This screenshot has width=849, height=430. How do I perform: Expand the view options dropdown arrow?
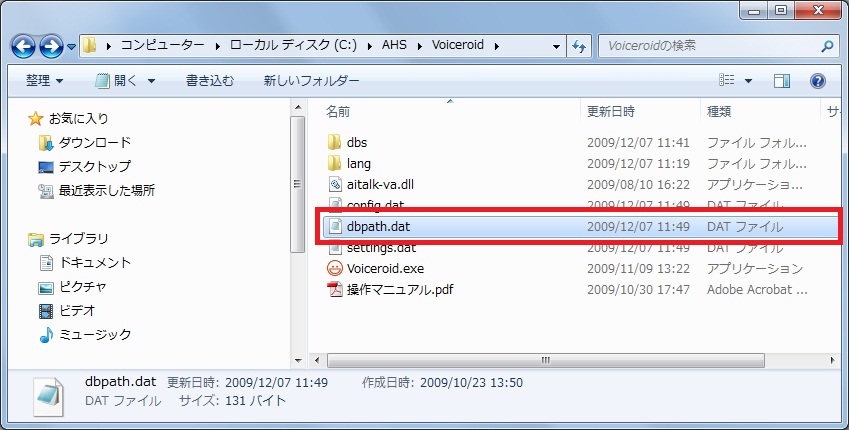(748, 80)
